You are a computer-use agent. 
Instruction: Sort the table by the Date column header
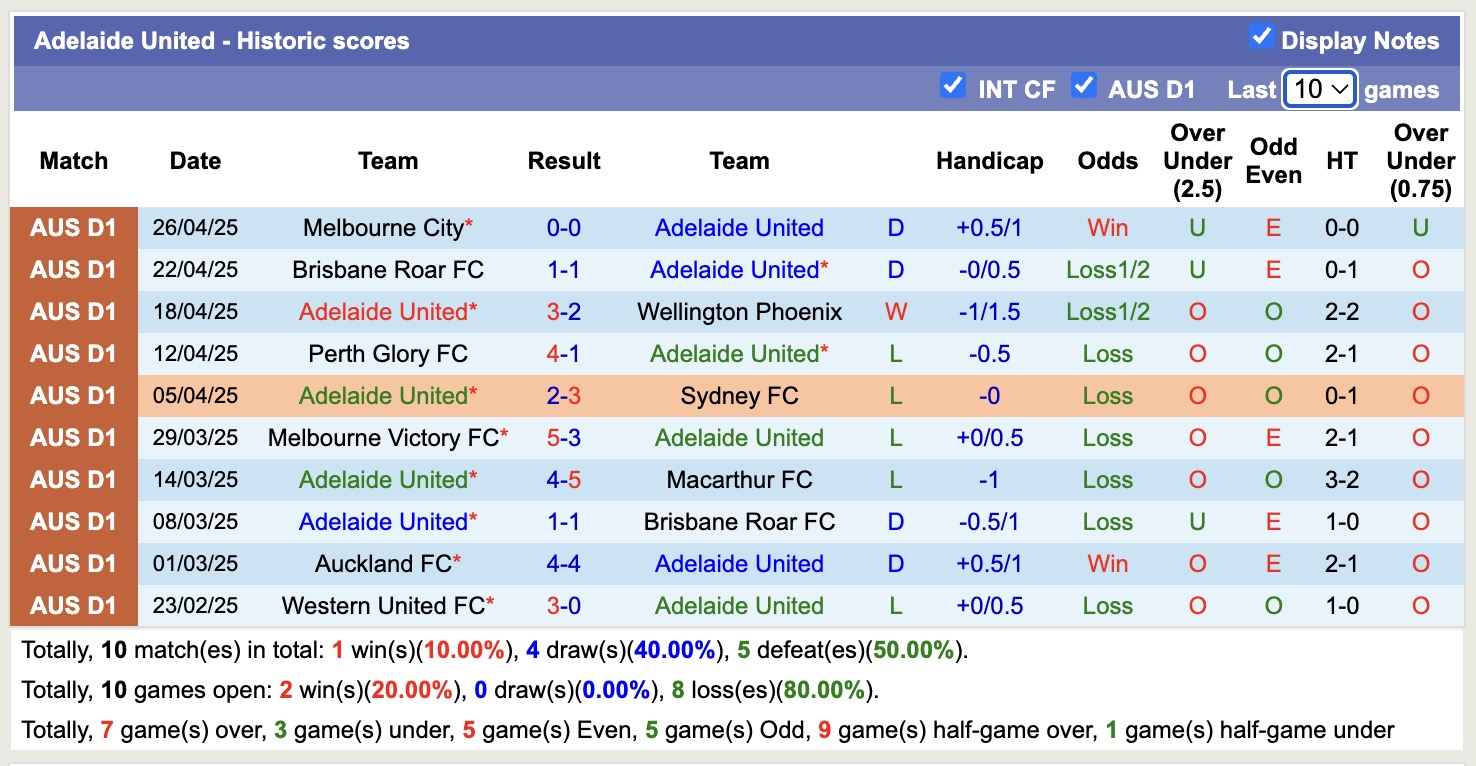[x=195, y=160]
